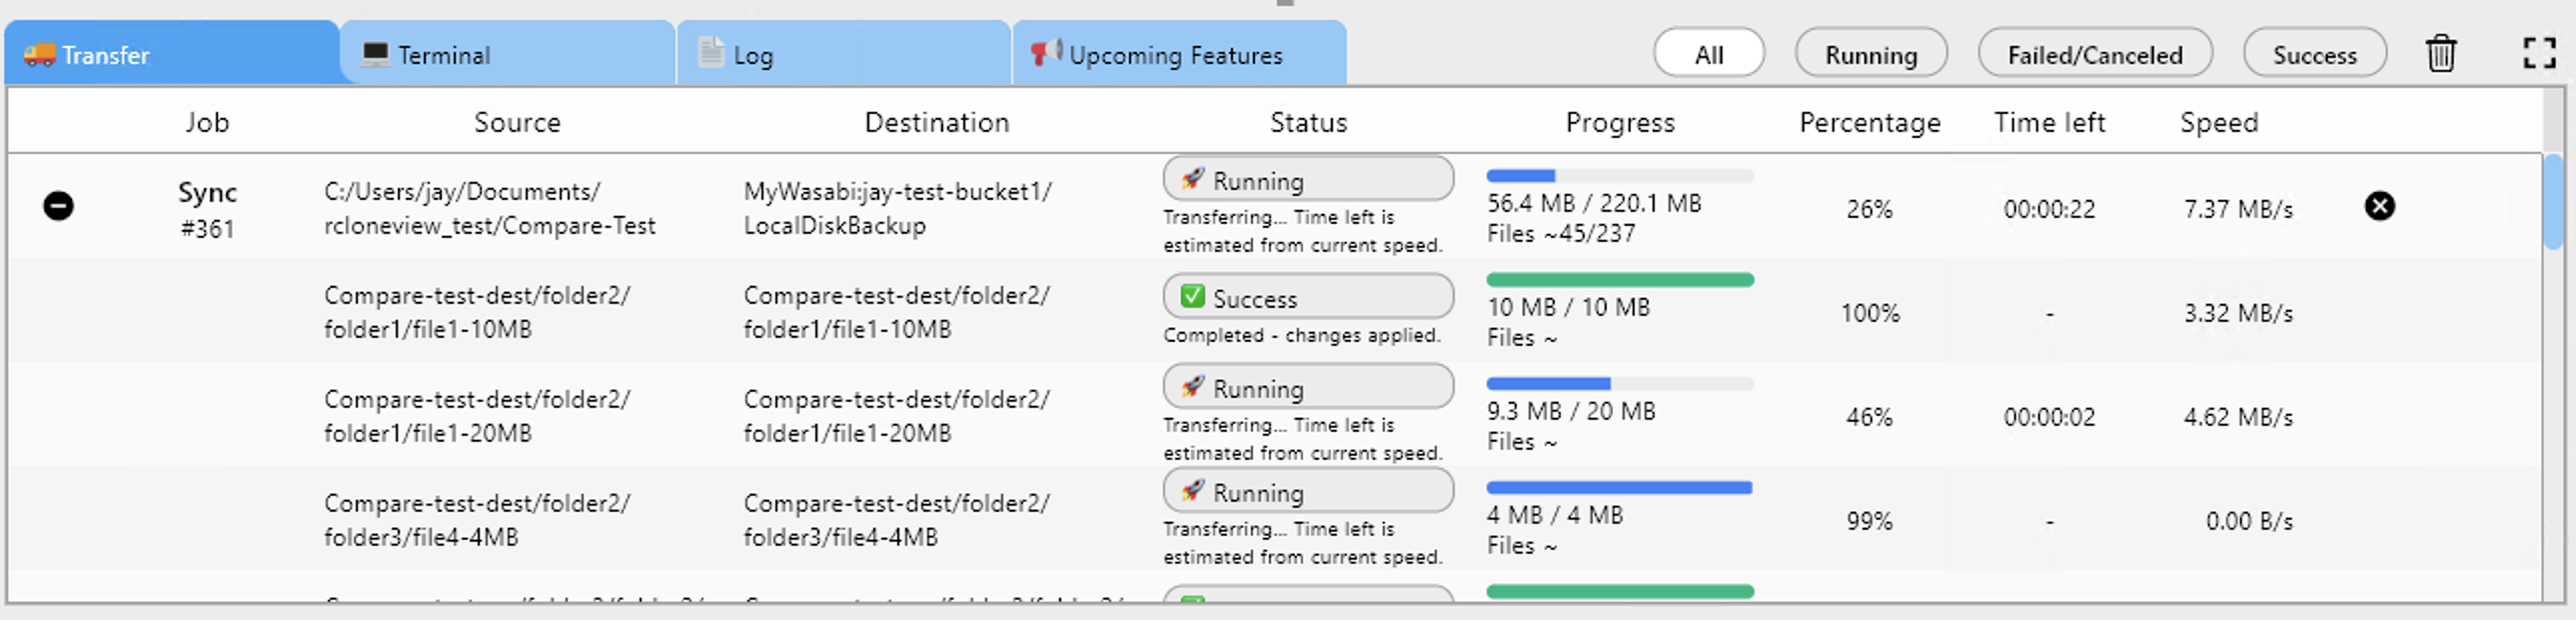The image size is (2576, 620).
Task: Switch to the Terminal tab
Action: click(443, 53)
